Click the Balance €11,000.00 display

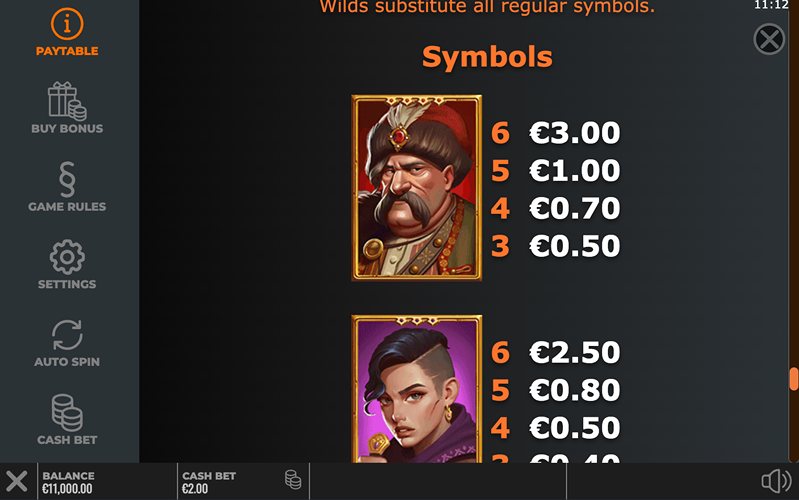coord(68,482)
